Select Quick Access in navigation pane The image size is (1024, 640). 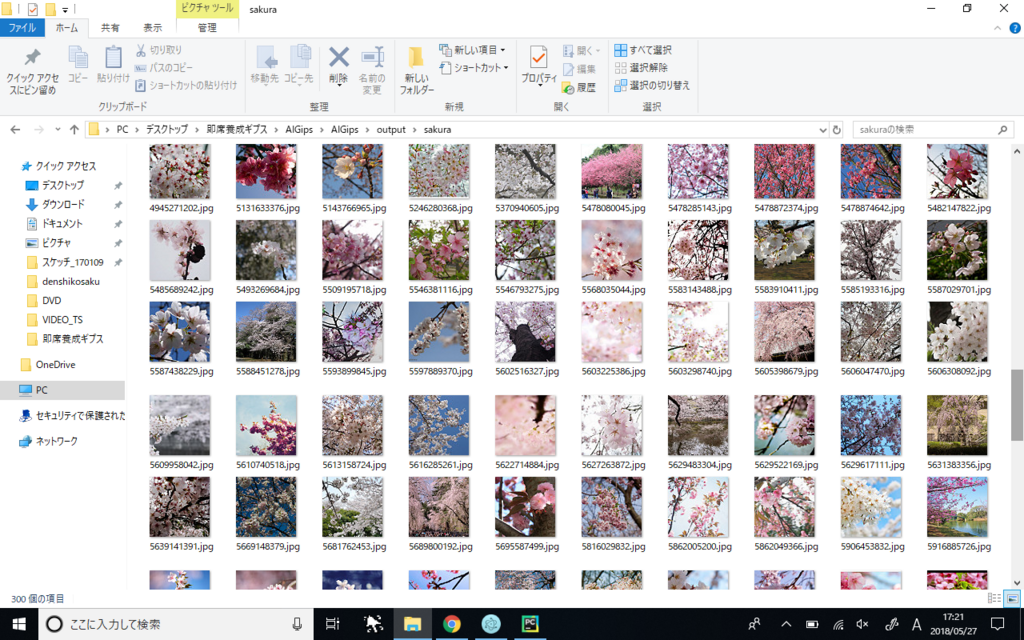(65, 166)
